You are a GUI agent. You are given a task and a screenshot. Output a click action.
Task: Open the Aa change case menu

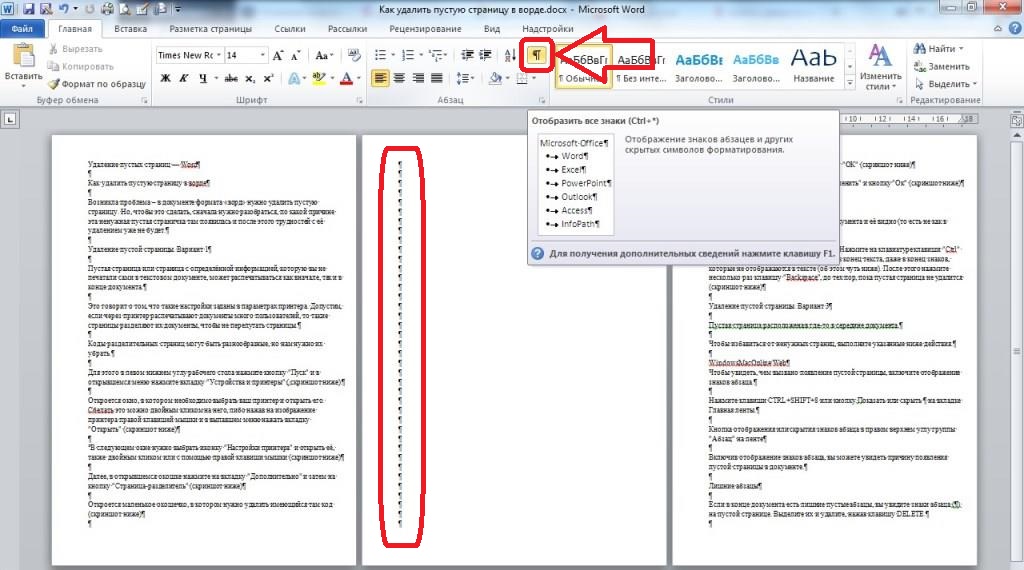click(324, 55)
